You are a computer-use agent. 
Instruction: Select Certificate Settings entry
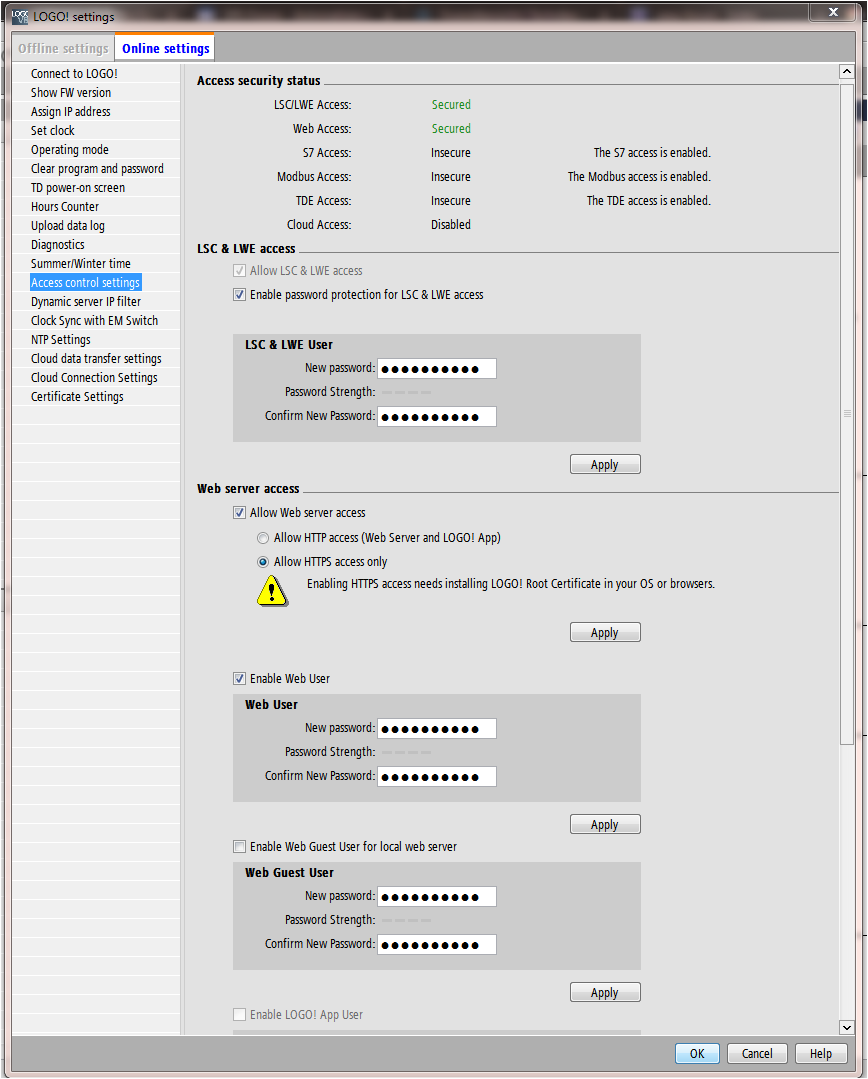click(77, 396)
